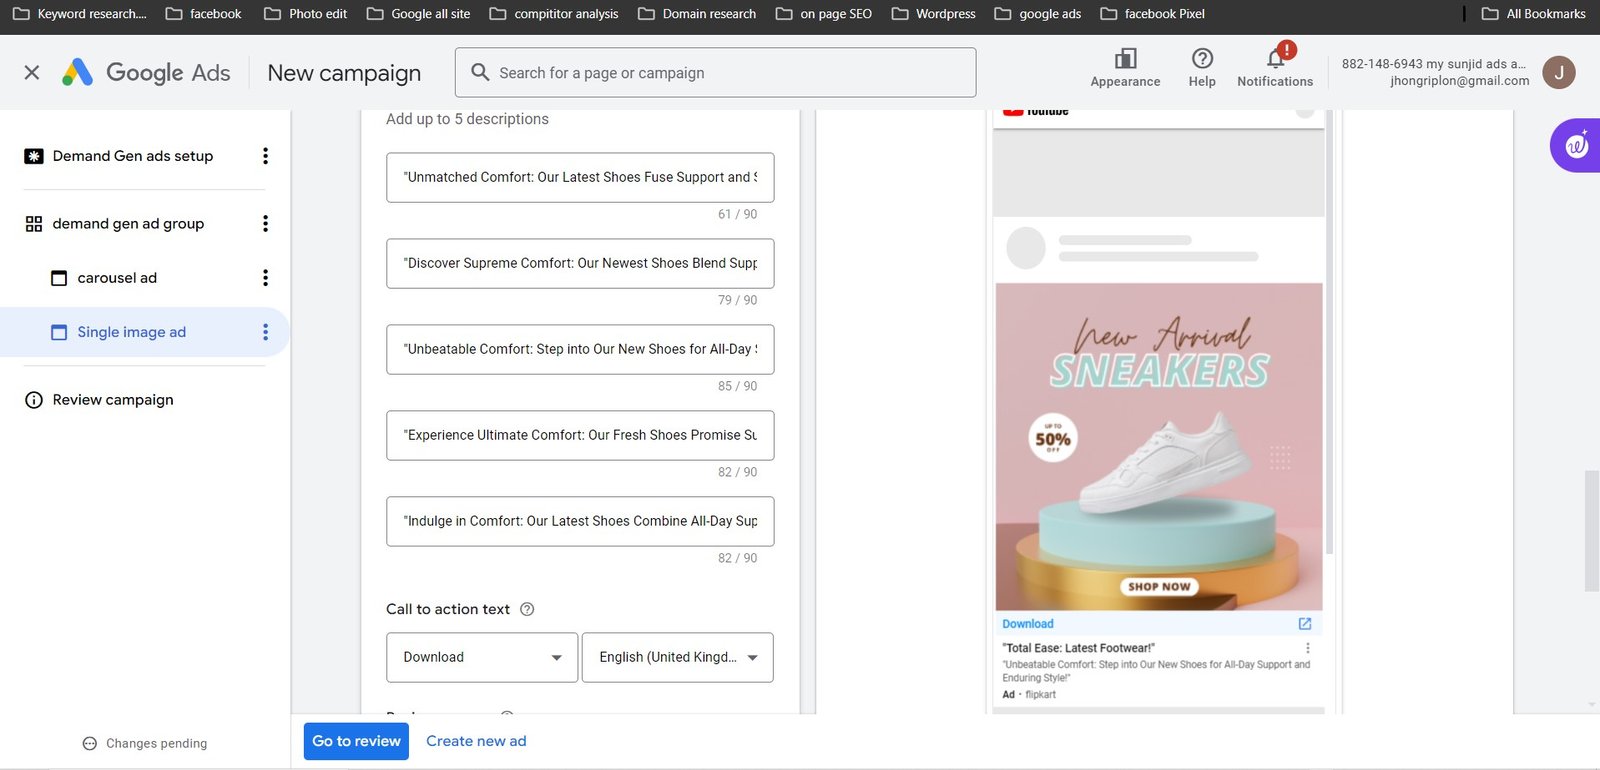Image resolution: width=1600 pixels, height=770 pixels.
Task: Open more options for demand gen ad group
Action: pos(265,224)
